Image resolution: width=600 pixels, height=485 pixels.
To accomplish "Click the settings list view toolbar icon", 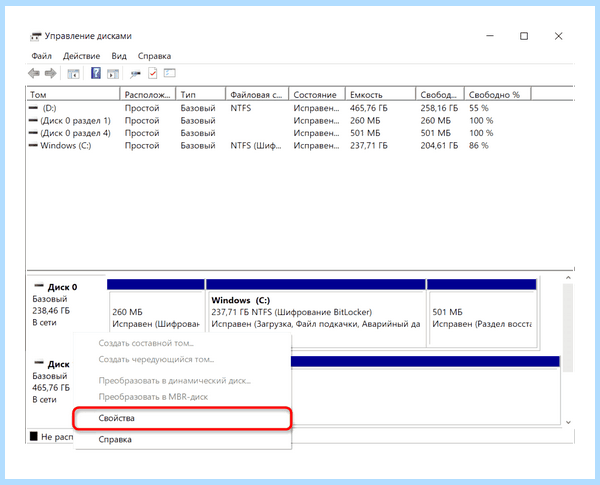I will pyautogui.click(x=170, y=73).
